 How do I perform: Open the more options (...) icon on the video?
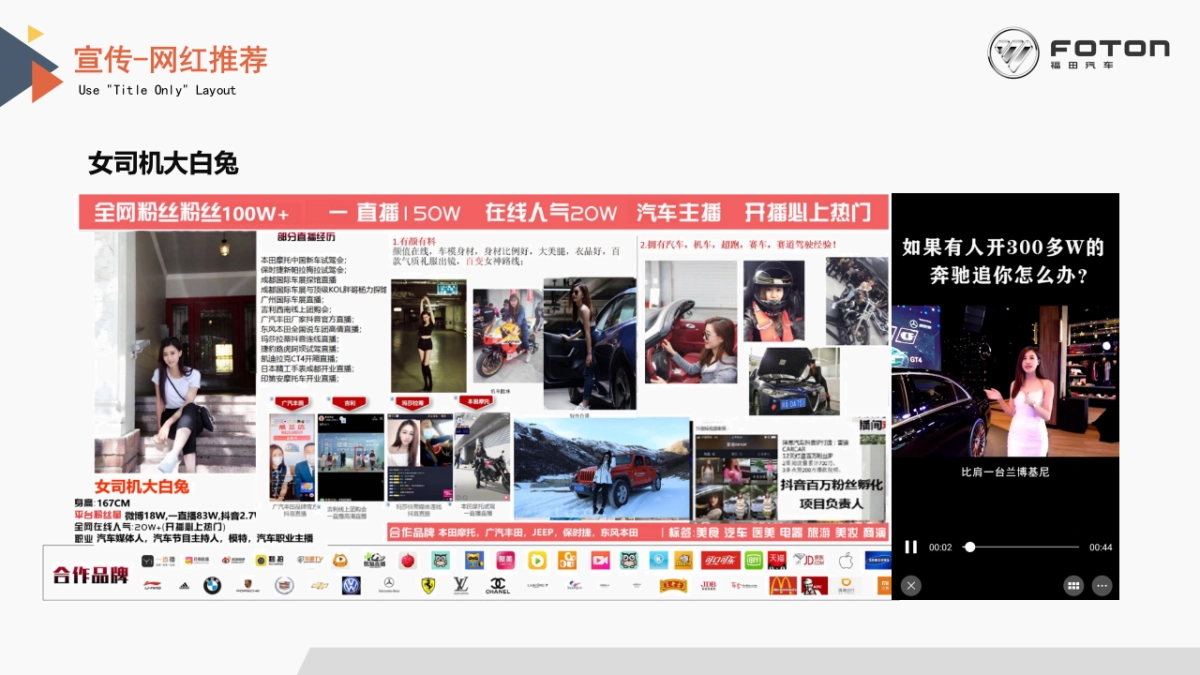(1101, 585)
